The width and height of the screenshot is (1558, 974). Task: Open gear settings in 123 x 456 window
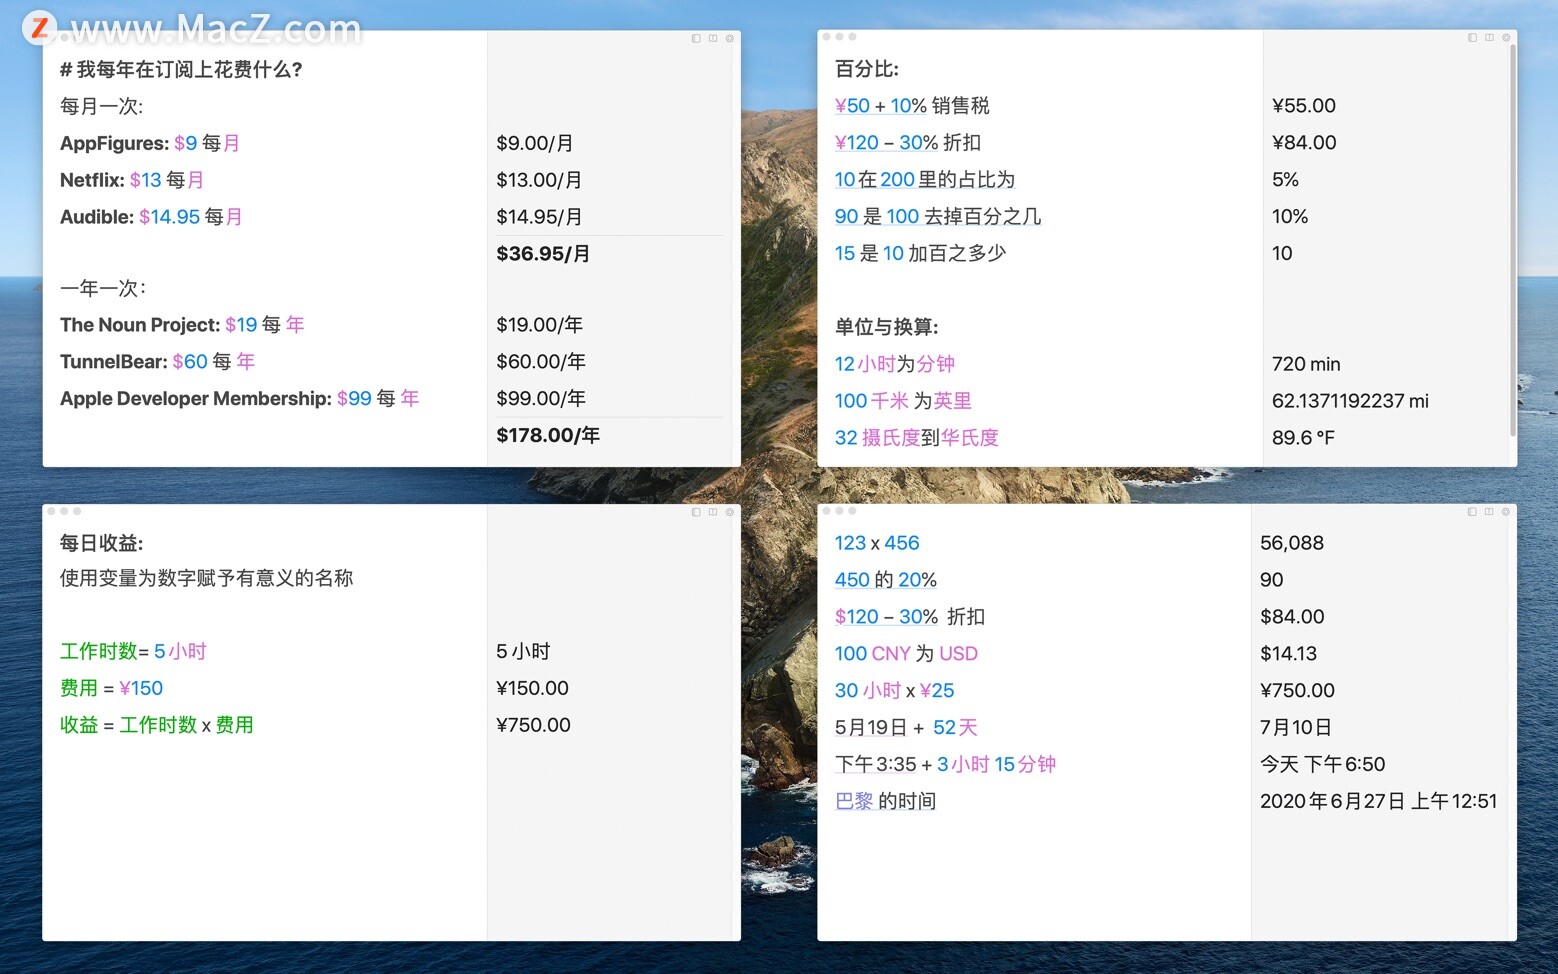click(x=1506, y=511)
